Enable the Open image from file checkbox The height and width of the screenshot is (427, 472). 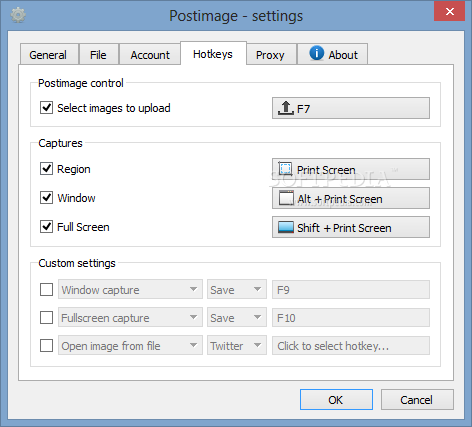[x=46, y=346]
